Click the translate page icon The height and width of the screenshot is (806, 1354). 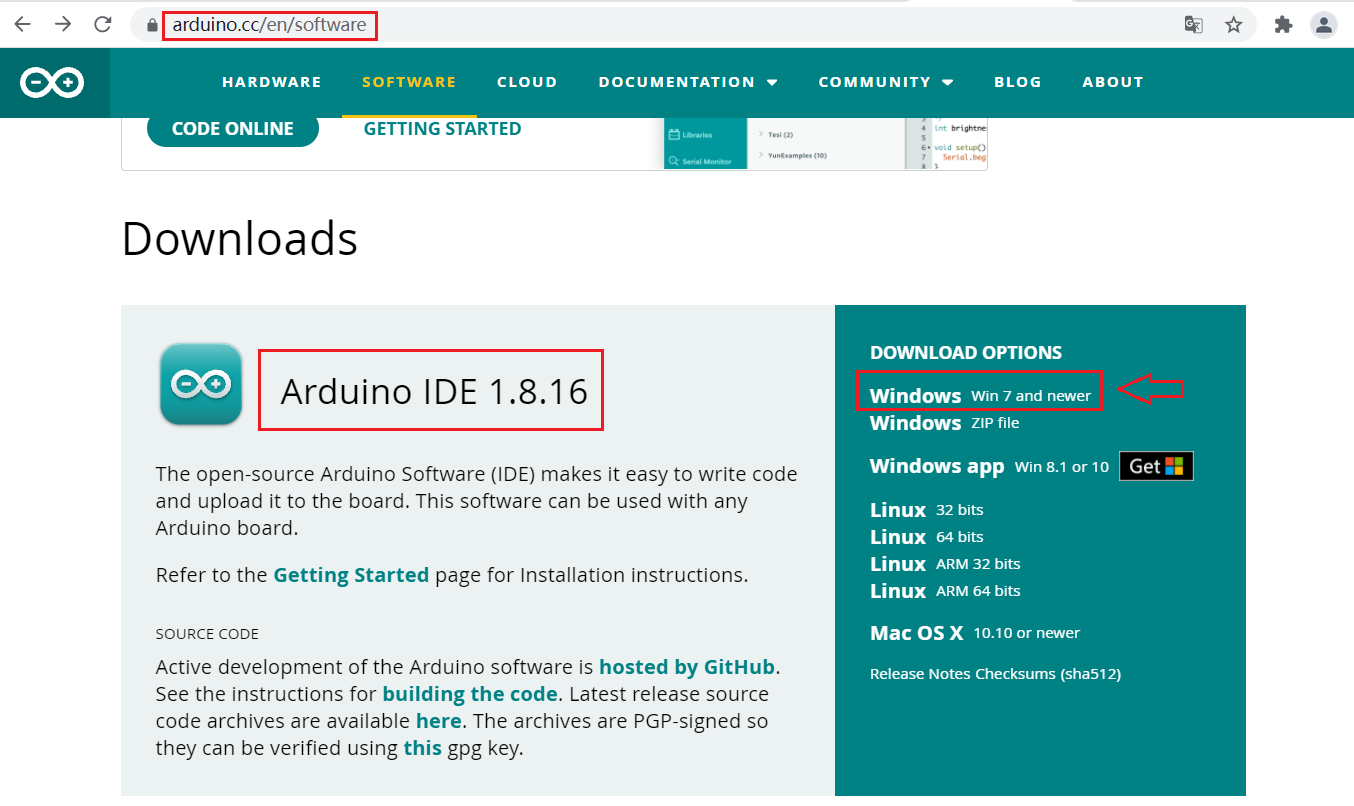1193,24
